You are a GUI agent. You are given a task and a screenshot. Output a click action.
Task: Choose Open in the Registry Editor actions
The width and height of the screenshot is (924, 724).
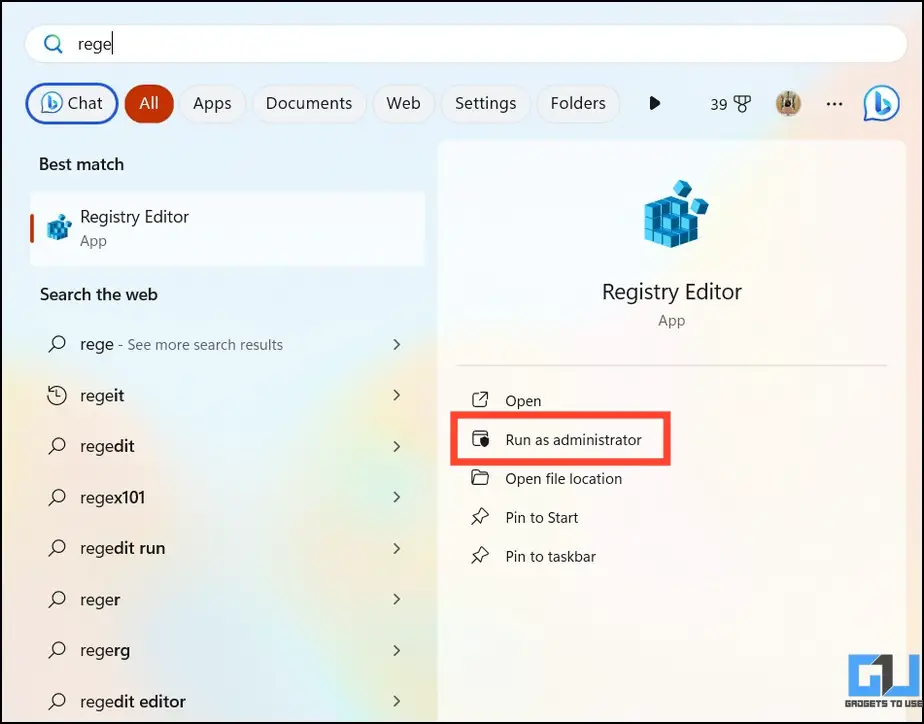[523, 401]
